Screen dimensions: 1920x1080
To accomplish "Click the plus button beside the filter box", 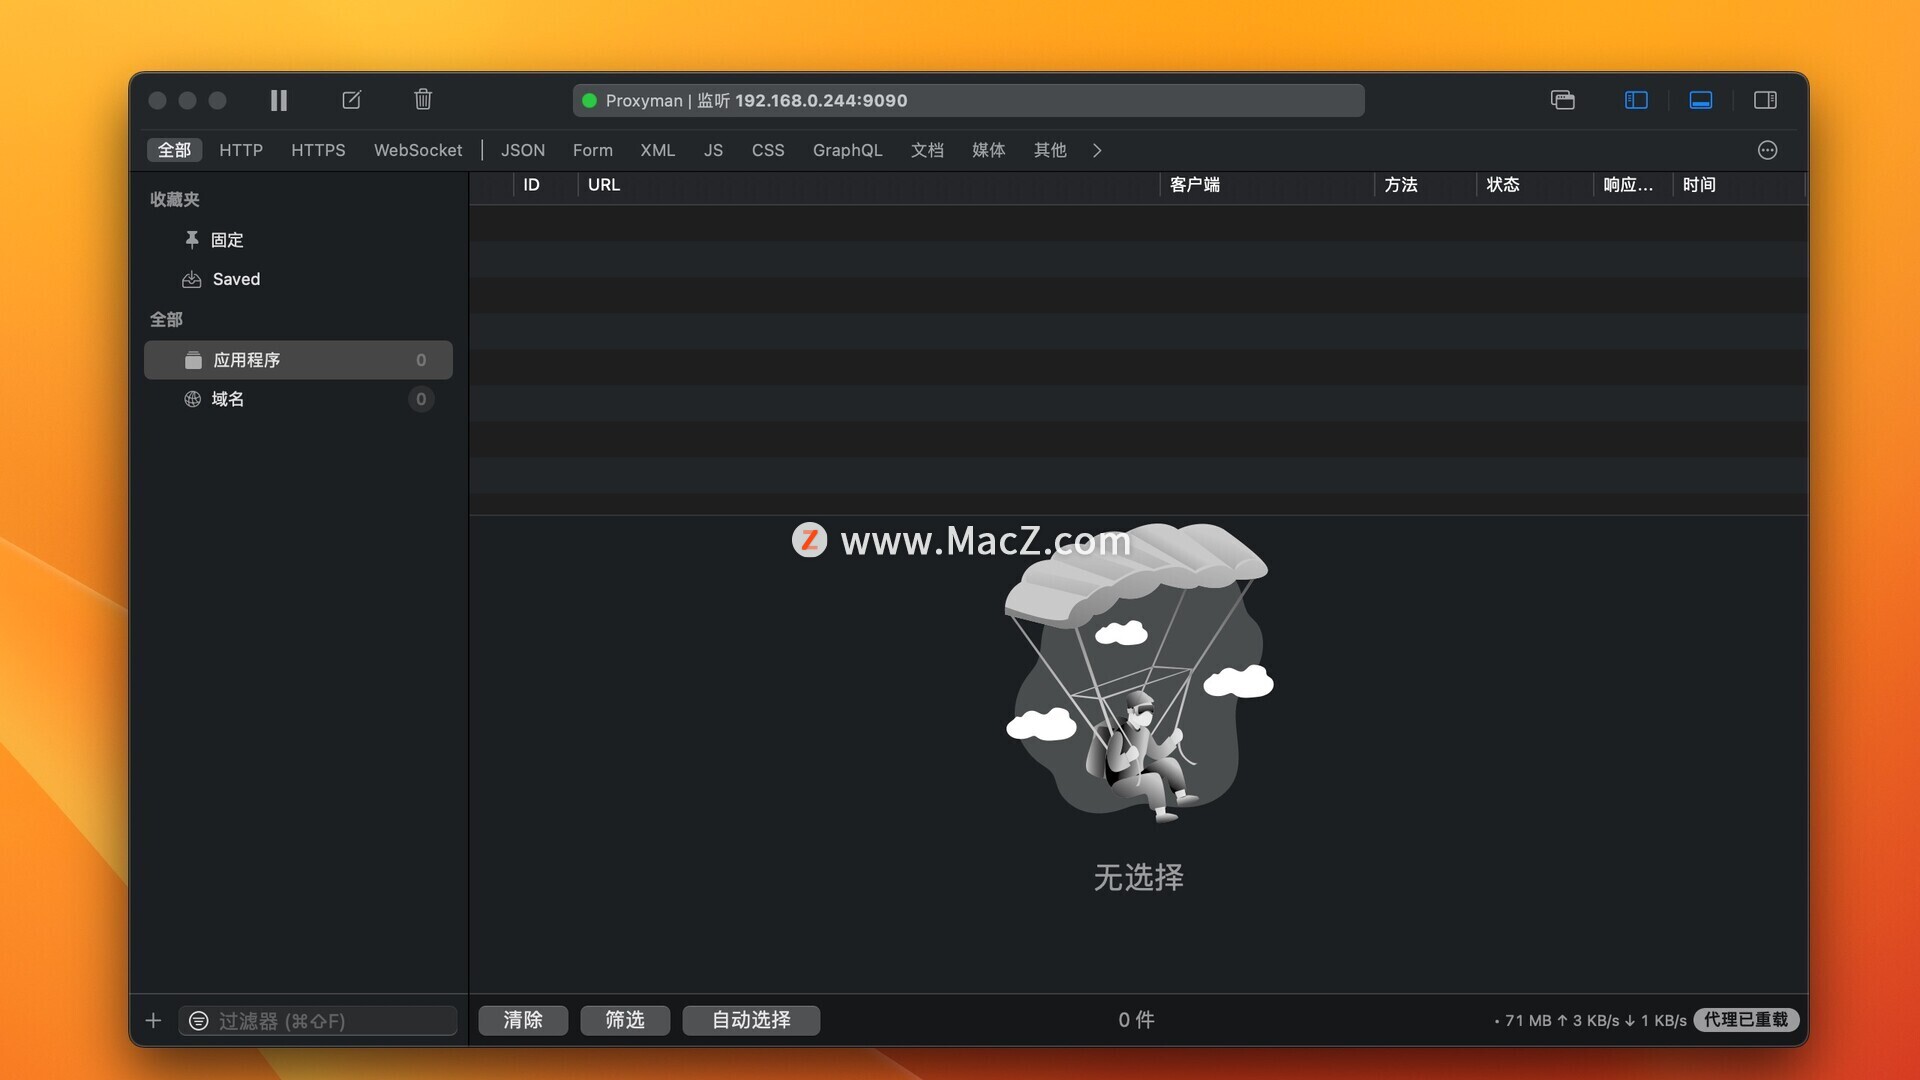I will (x=153, y=1020).
